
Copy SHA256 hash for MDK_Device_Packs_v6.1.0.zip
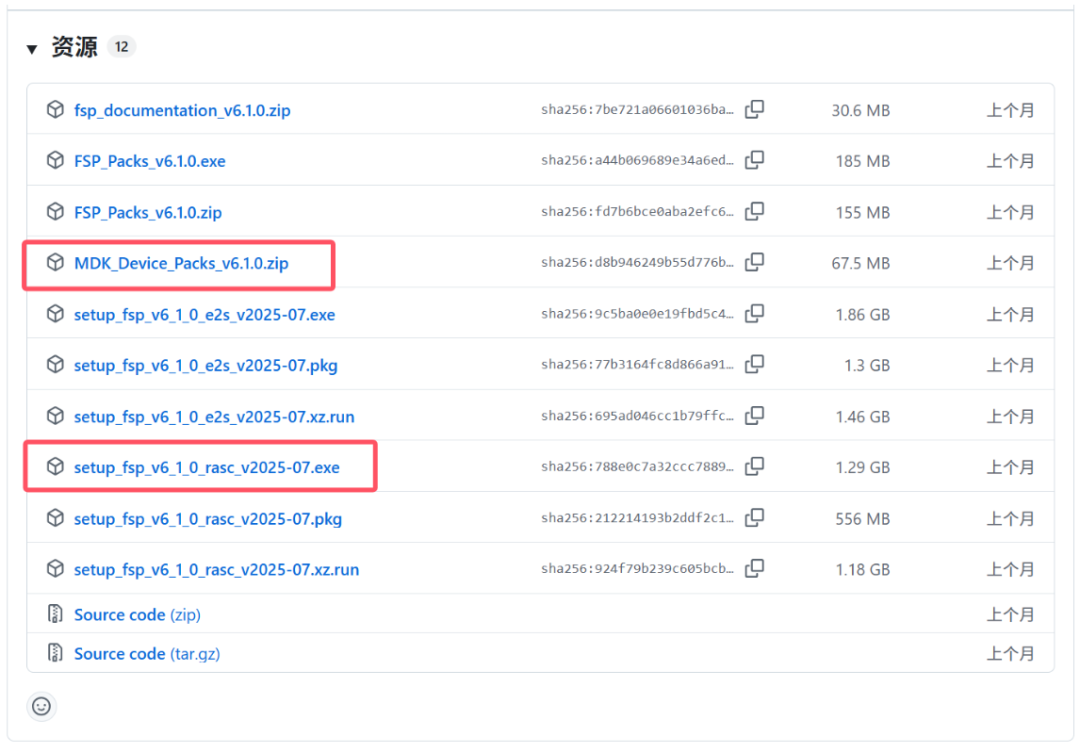(755, 263)
